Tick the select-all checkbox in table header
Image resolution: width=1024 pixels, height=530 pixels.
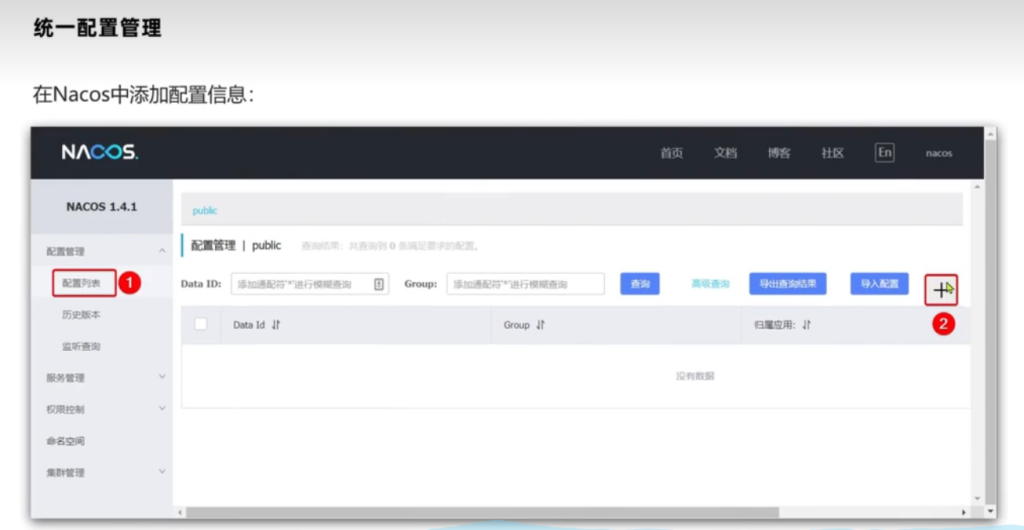[201, 324]
